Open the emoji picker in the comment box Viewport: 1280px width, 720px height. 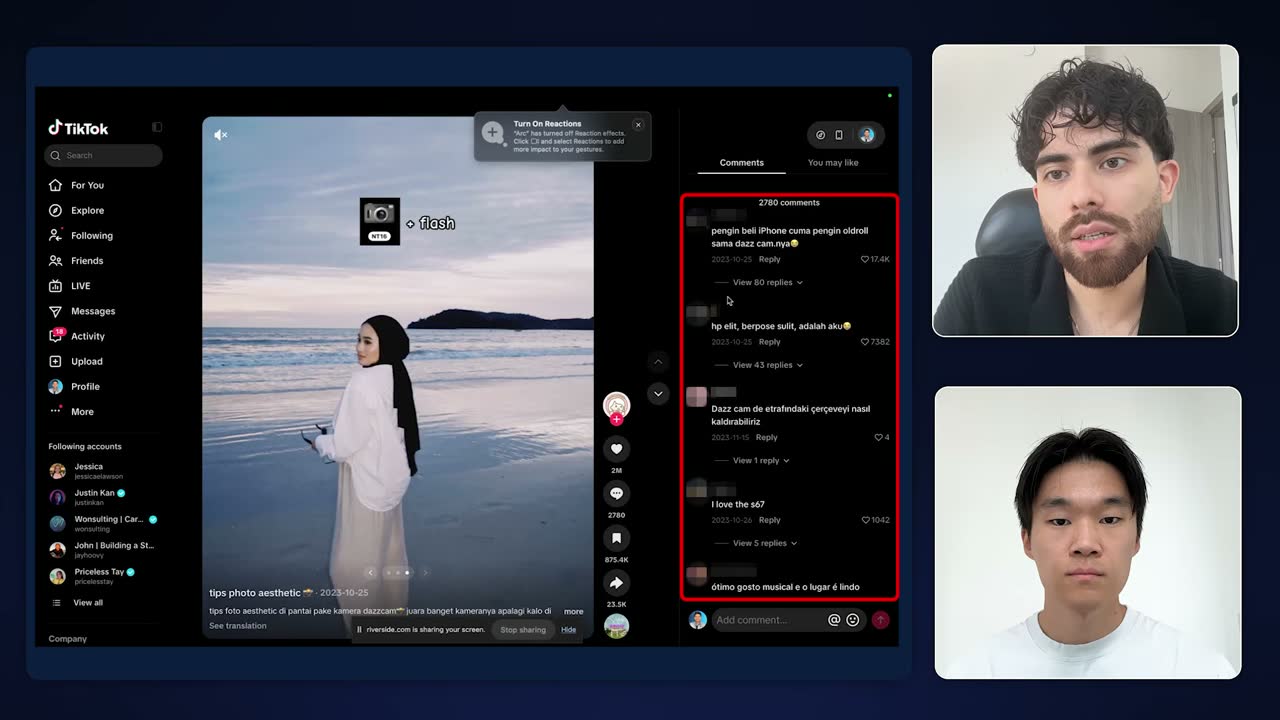[x=853, y=620]
